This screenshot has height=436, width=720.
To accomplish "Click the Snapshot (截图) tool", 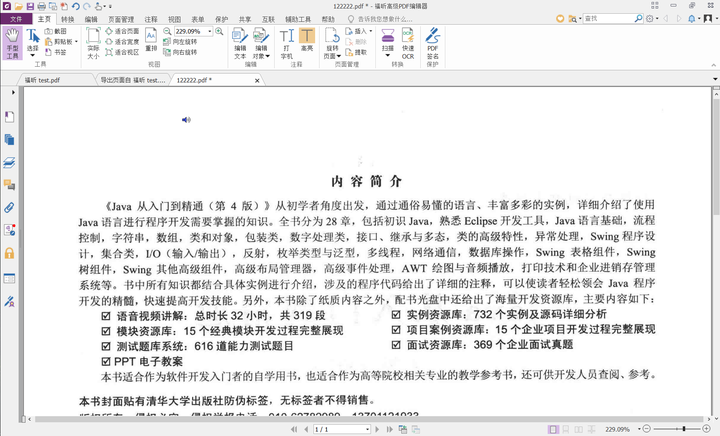I will coord(56,31).
